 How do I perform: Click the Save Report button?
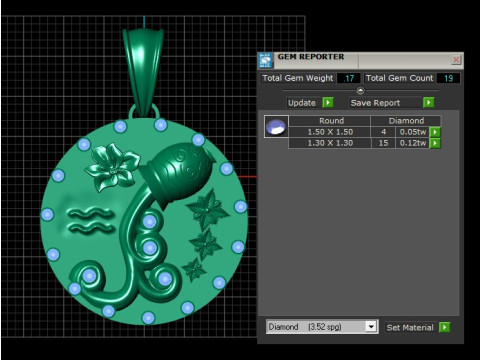(375, 103)
